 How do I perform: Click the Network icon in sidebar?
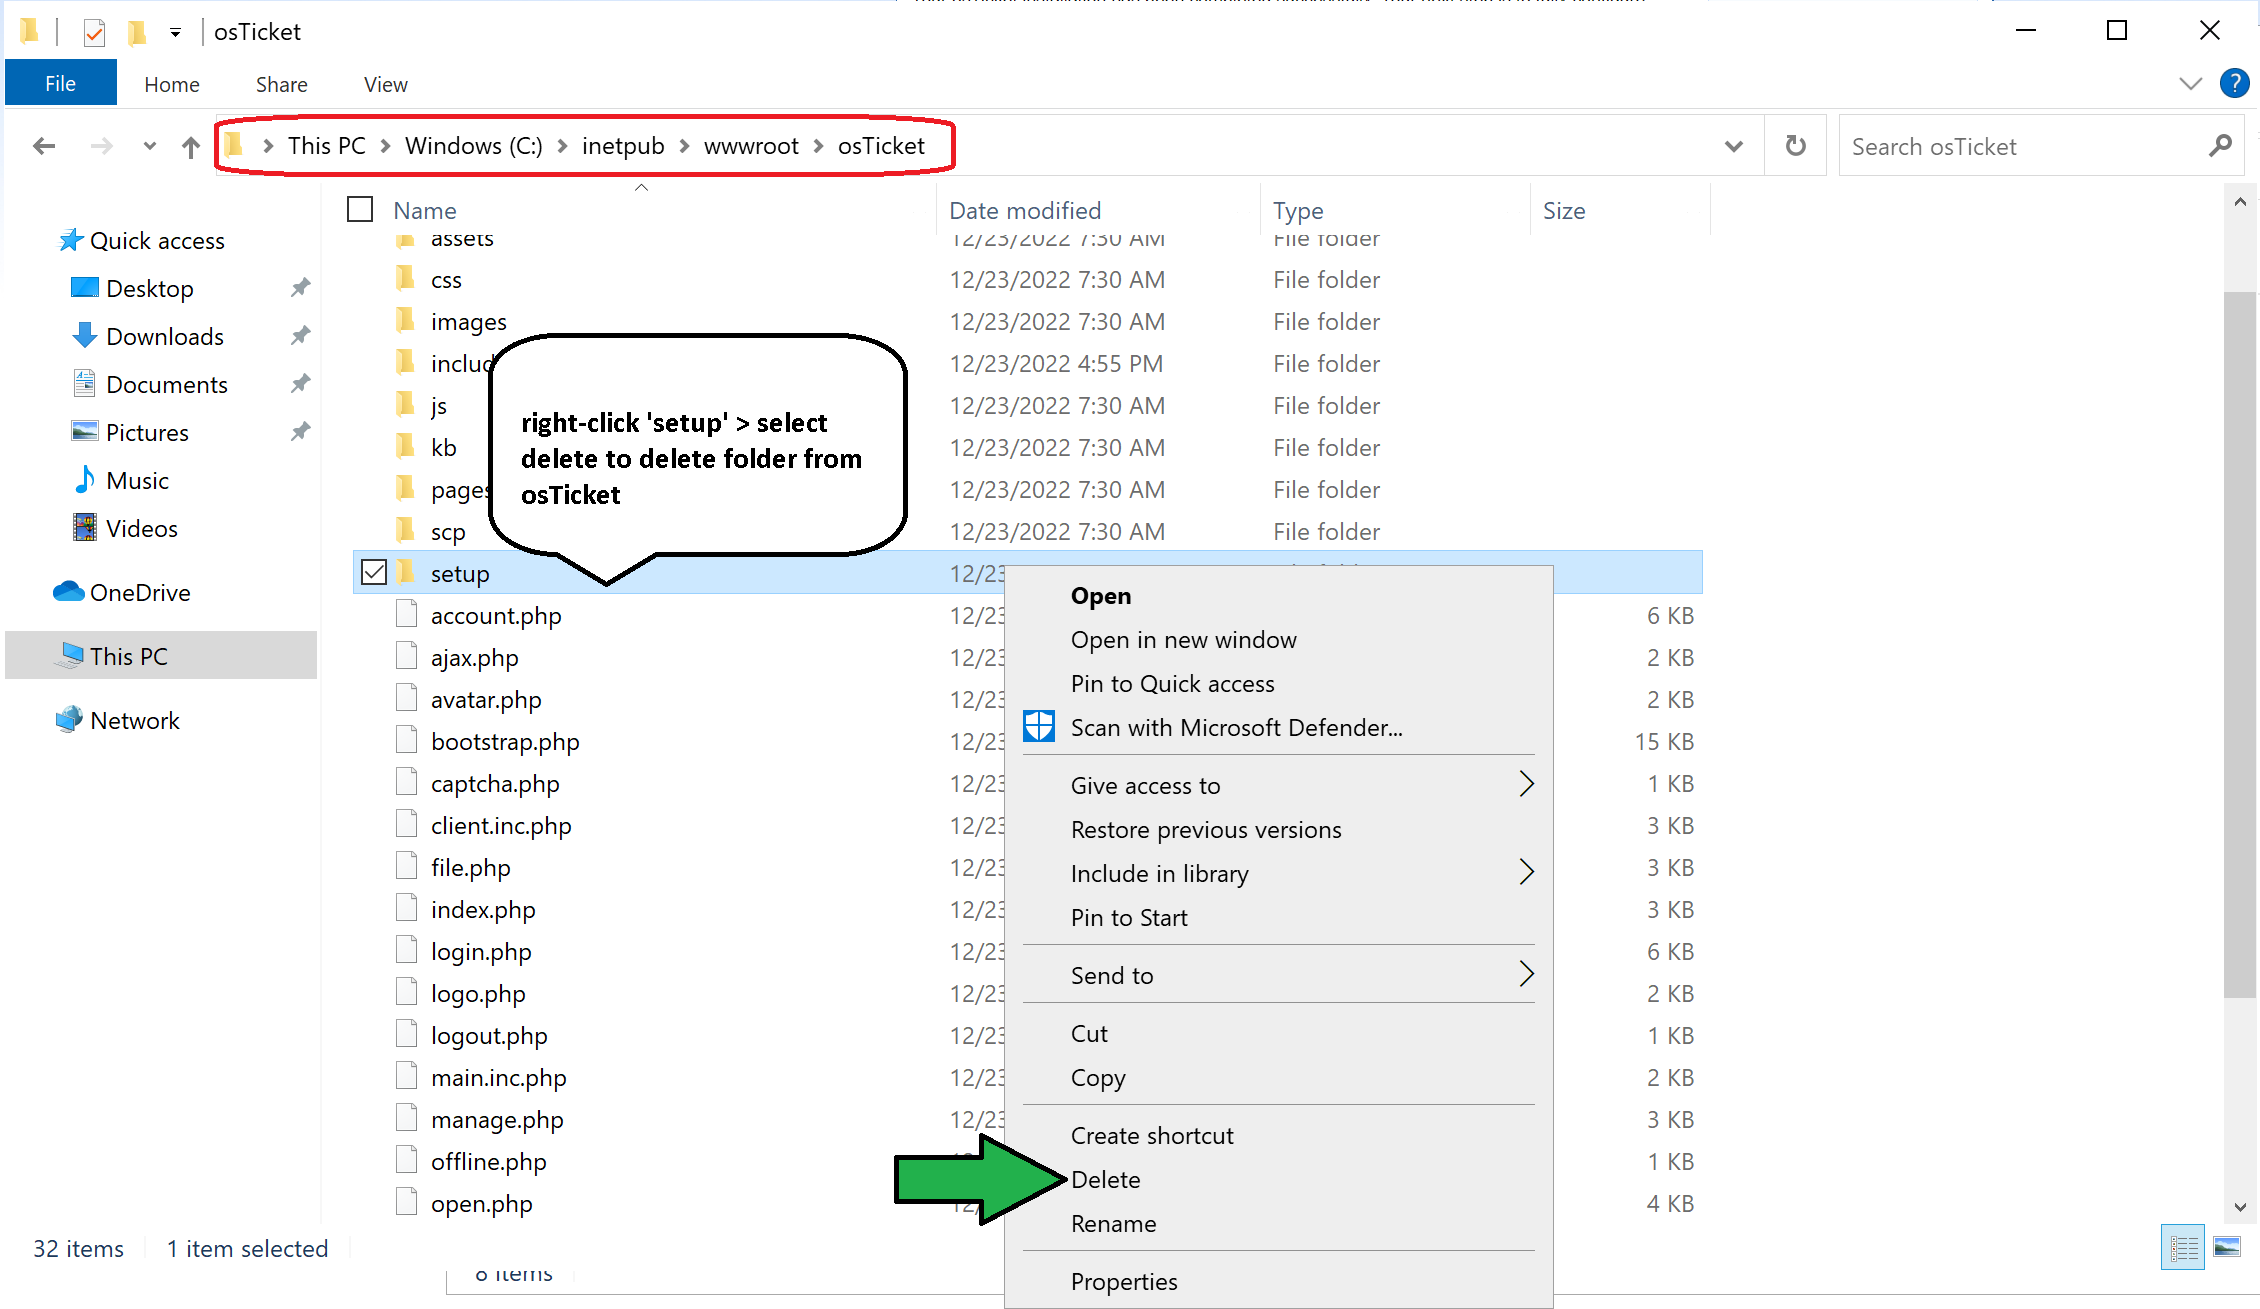click(69, 720)
